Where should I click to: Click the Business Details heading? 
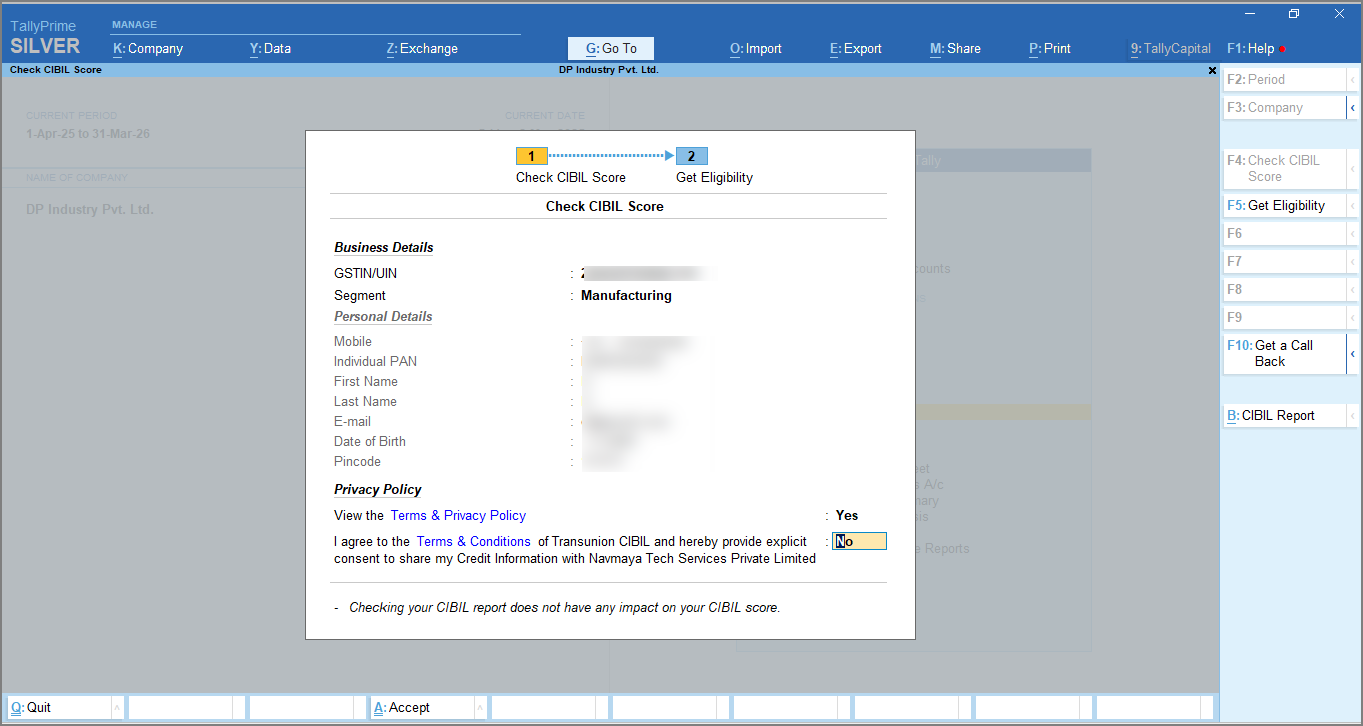pyautogui.click(x=384, y=247)
